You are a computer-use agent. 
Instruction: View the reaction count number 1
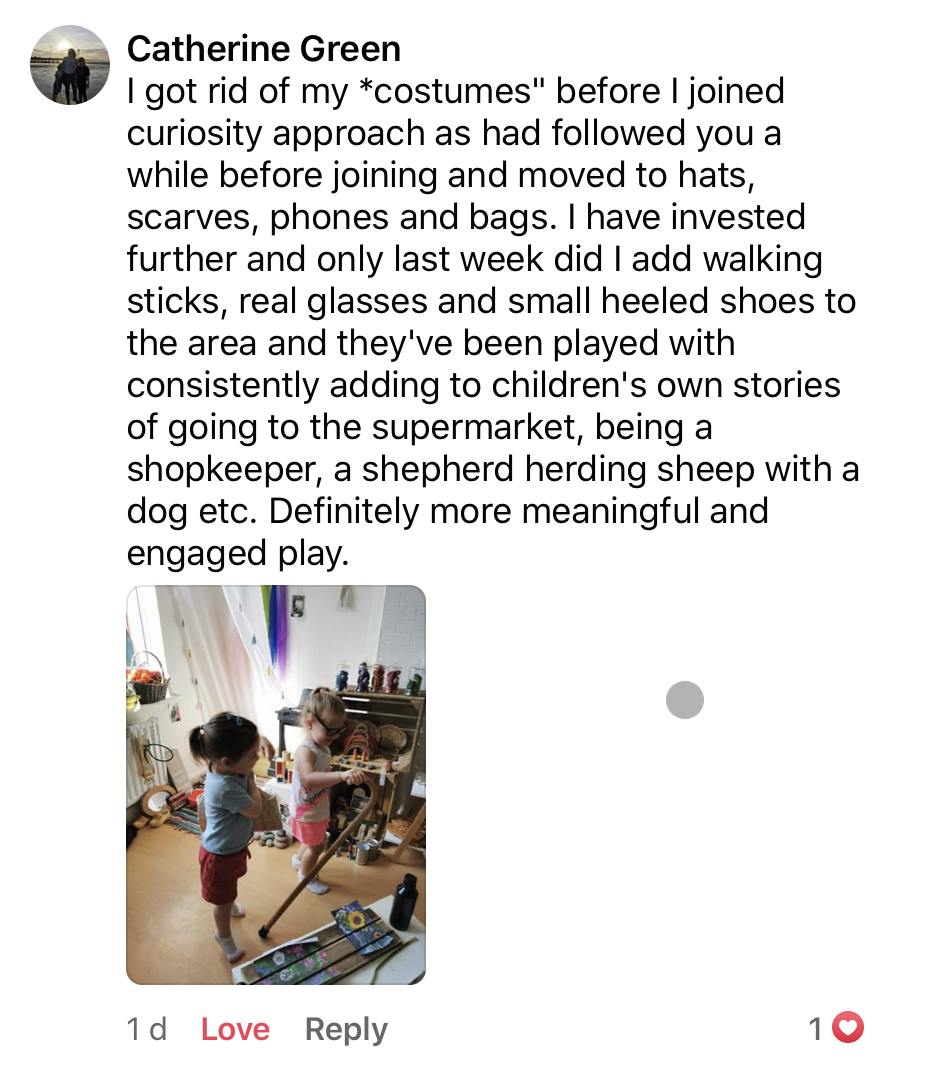[816, 1028]
